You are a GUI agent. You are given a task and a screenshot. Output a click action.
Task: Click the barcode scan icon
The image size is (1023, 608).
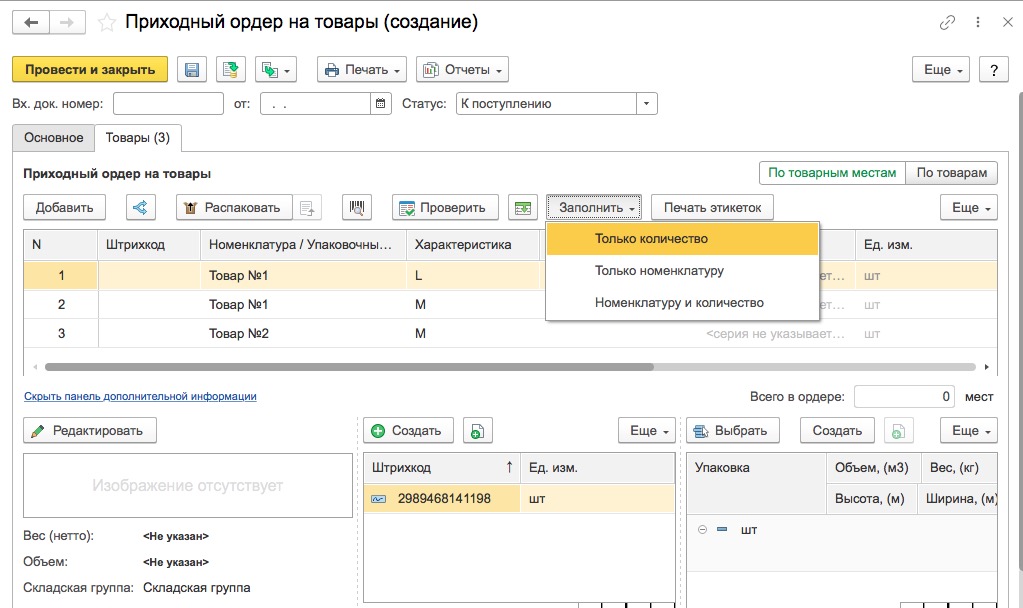coord(357,207)
